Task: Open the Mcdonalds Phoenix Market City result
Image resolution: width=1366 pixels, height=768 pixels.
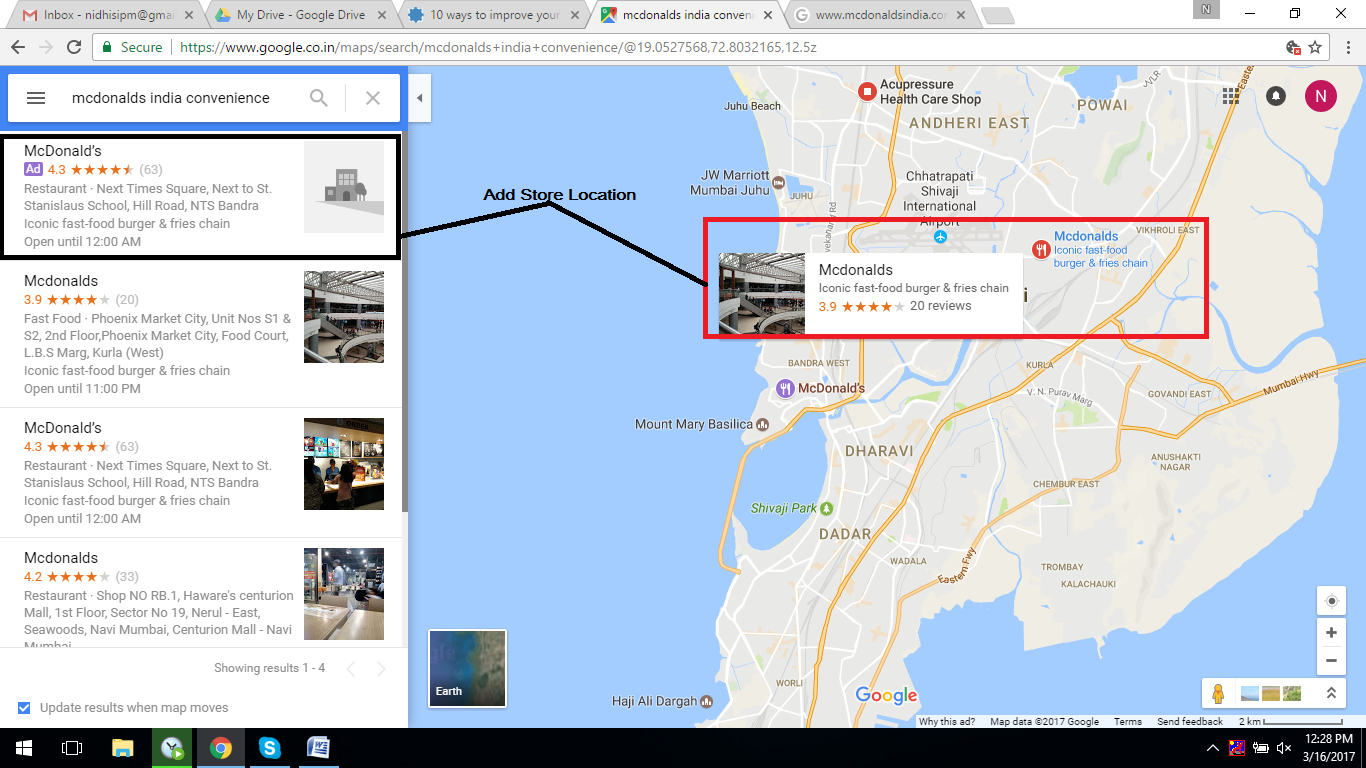Action: pos(201,334)
